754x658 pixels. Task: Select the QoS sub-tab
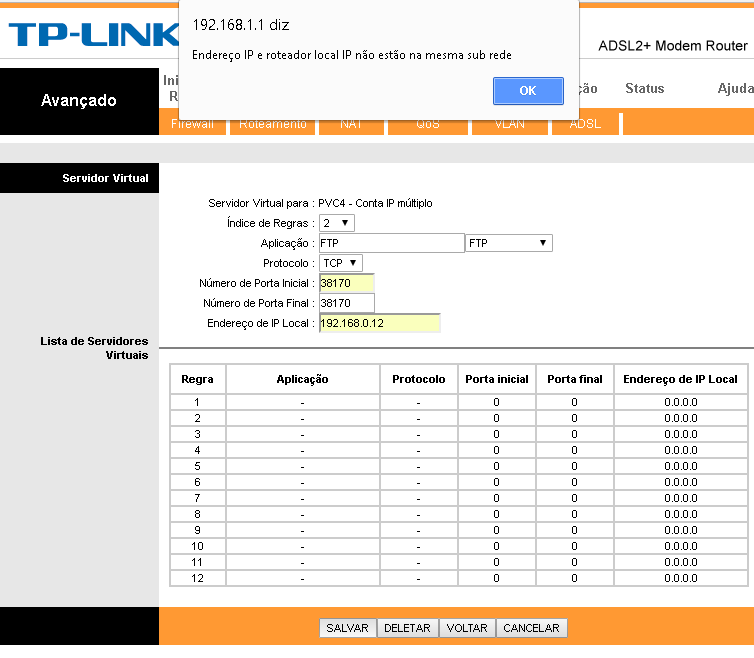tap(428, 124)
